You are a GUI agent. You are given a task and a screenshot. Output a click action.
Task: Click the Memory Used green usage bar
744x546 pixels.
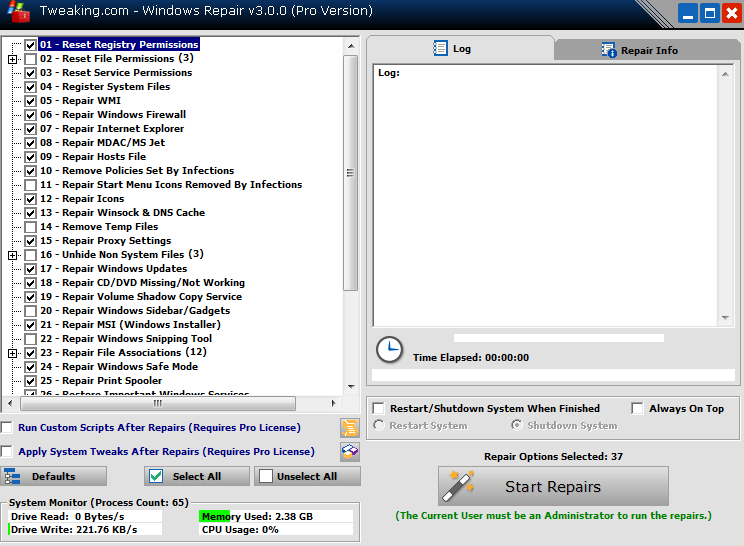[x=214, y=516]
